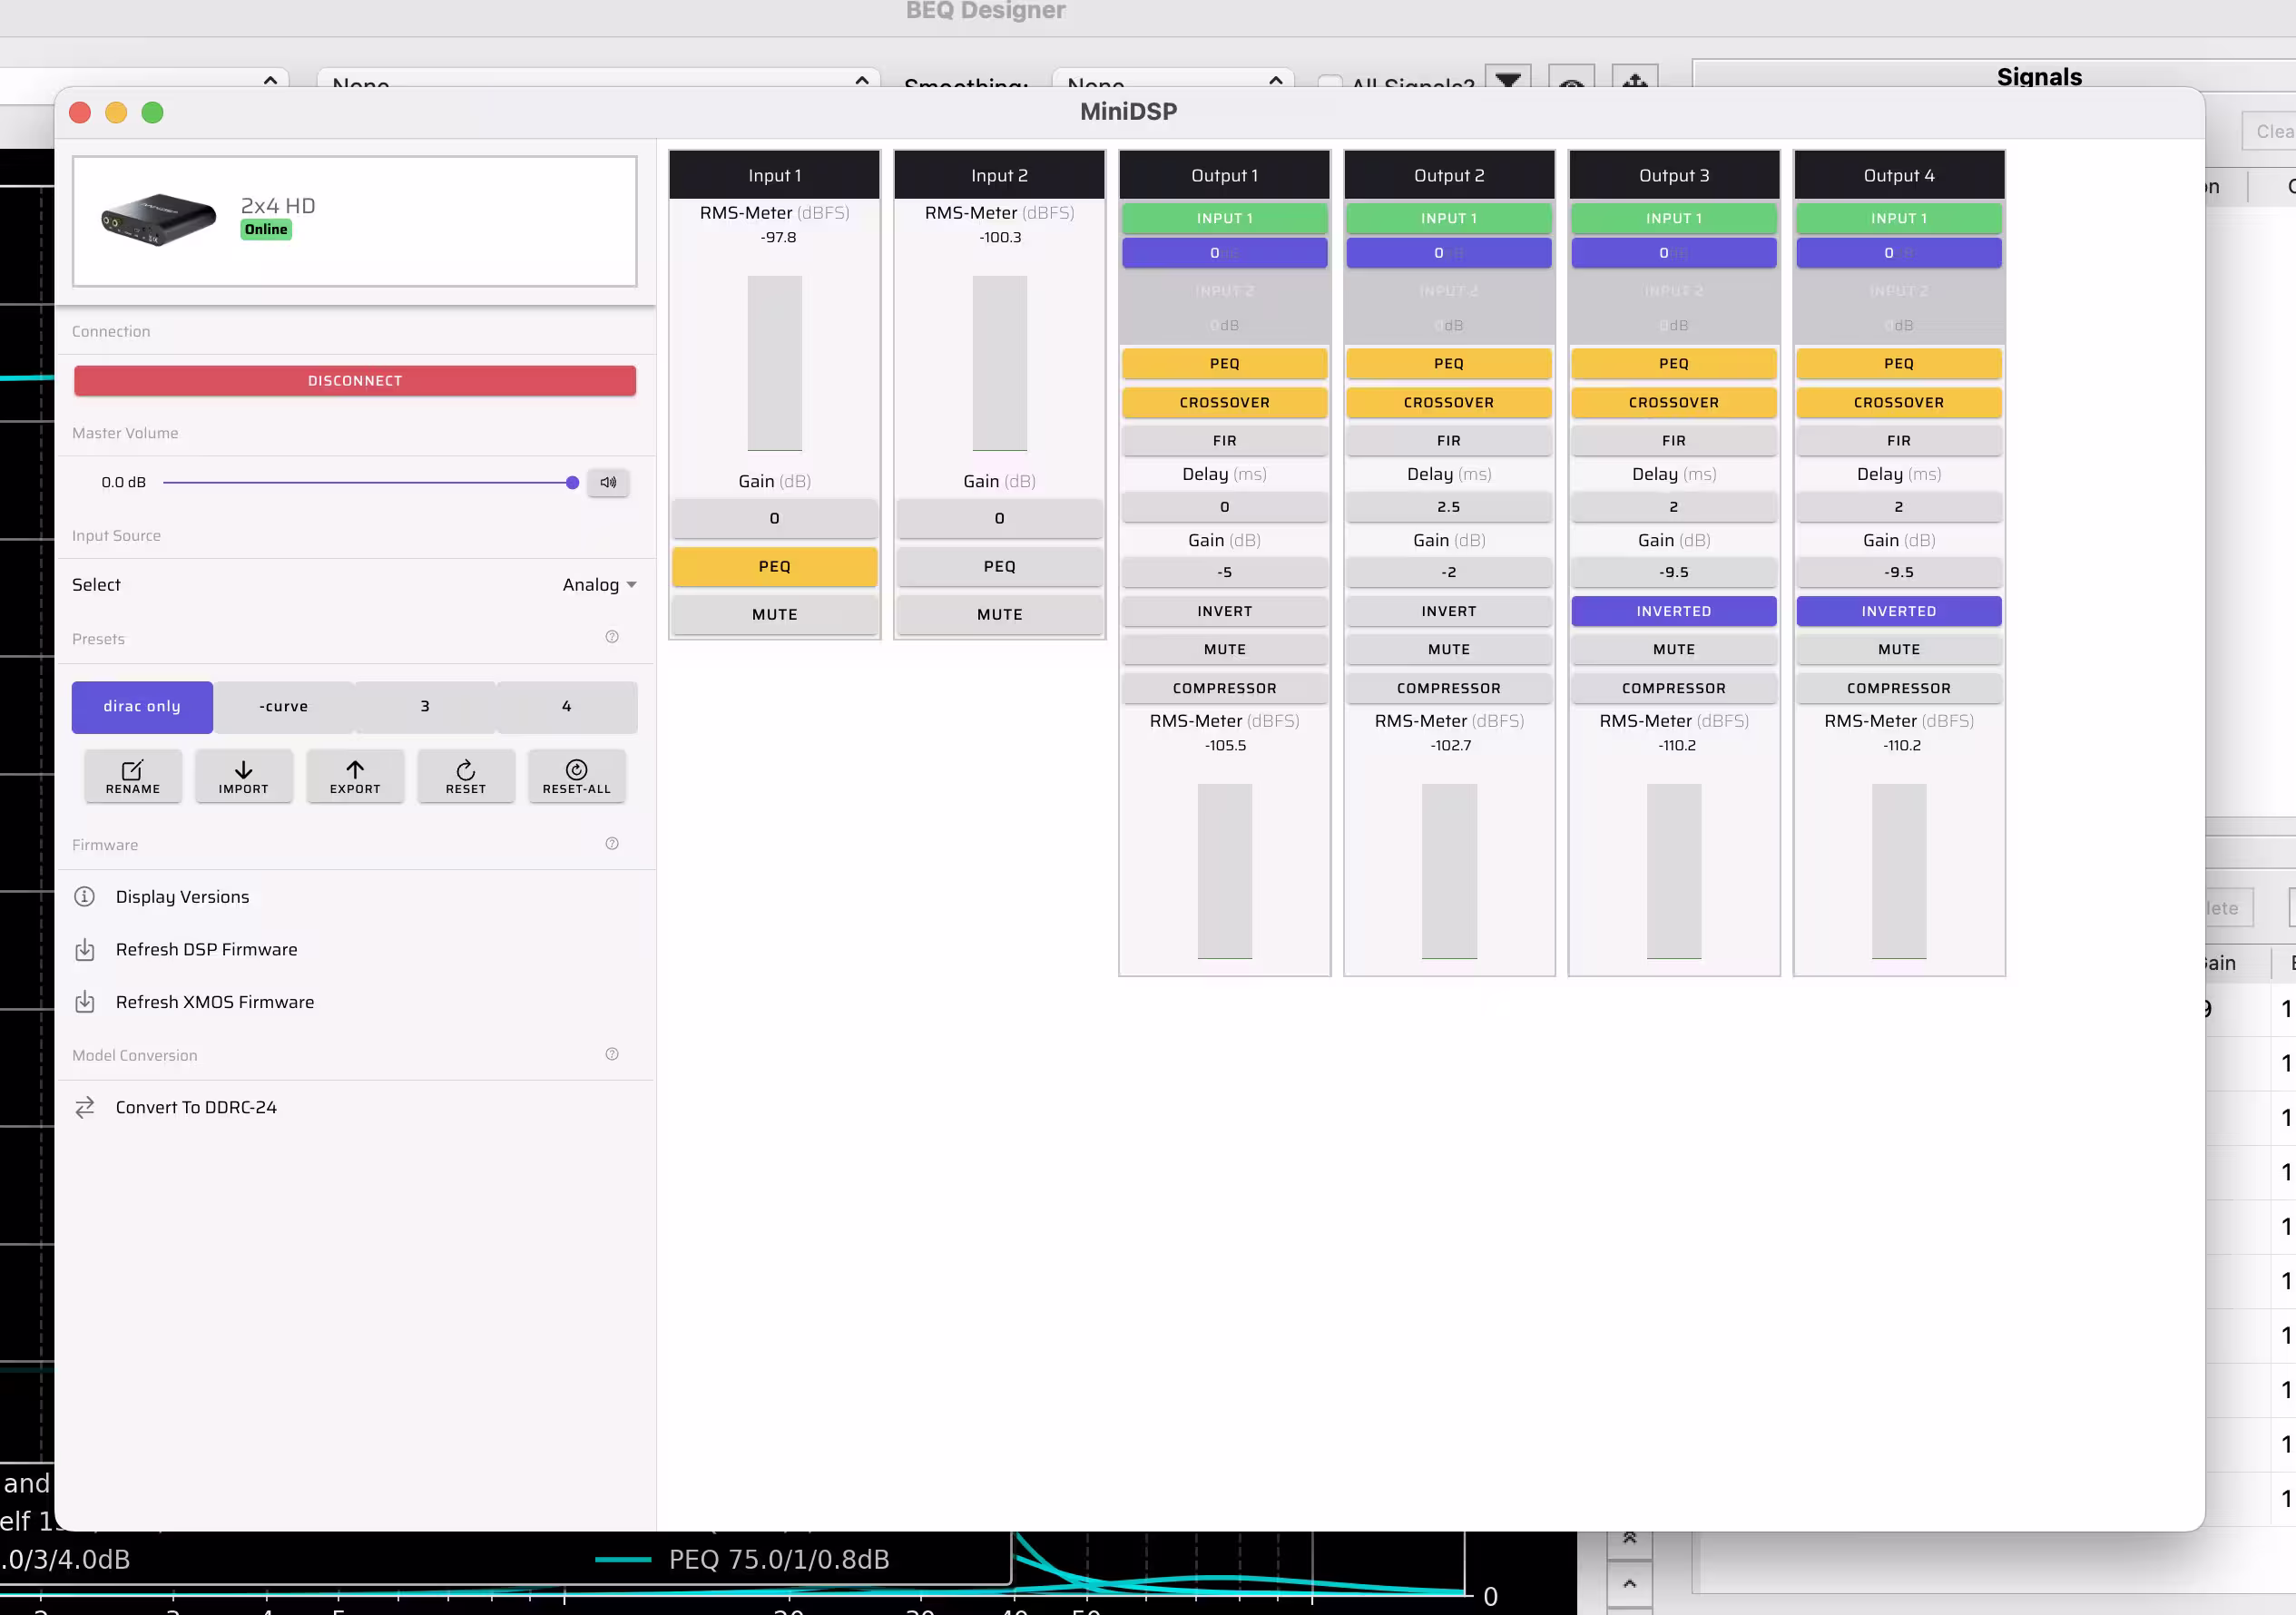Open the Input Source Analog dropdown
Image resolution: width=2296 pixels, height=1615 pixels.
coord(600,585)
